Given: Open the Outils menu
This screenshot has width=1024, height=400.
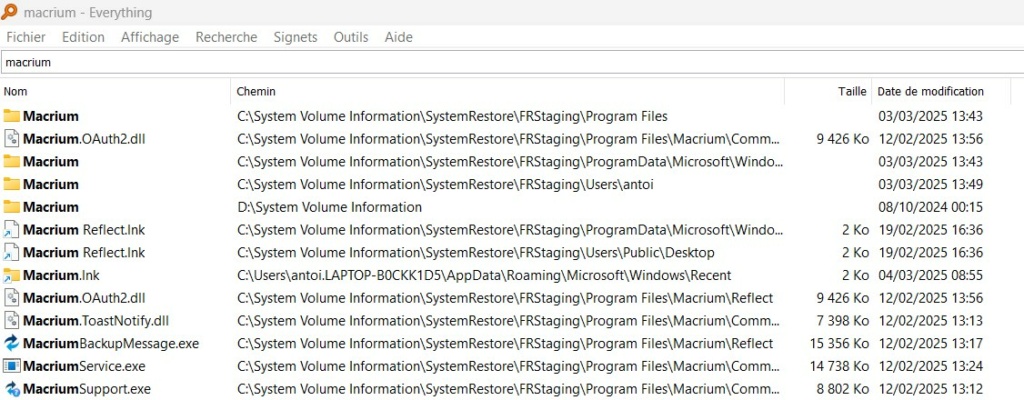Looking at the screenshot, I should pos(351,37).
